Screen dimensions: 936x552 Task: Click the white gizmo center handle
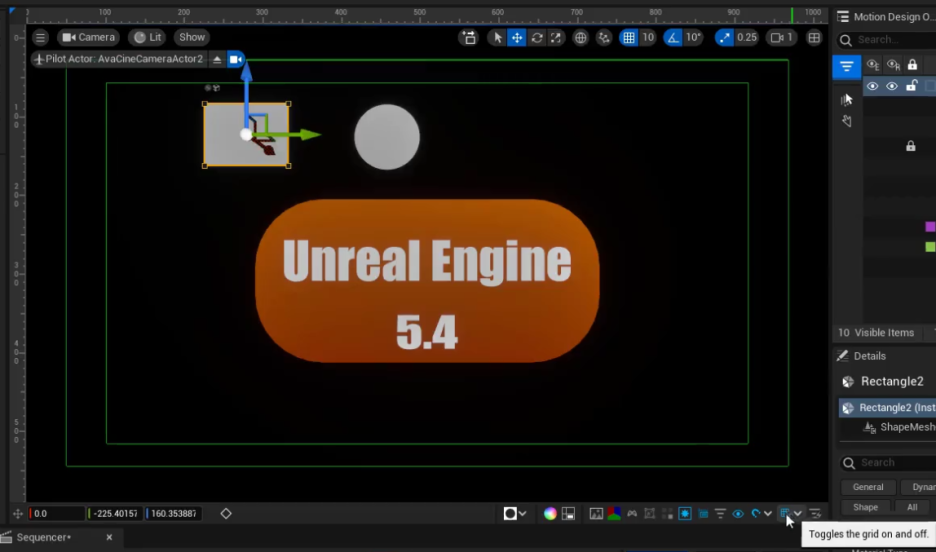point(246,134)
